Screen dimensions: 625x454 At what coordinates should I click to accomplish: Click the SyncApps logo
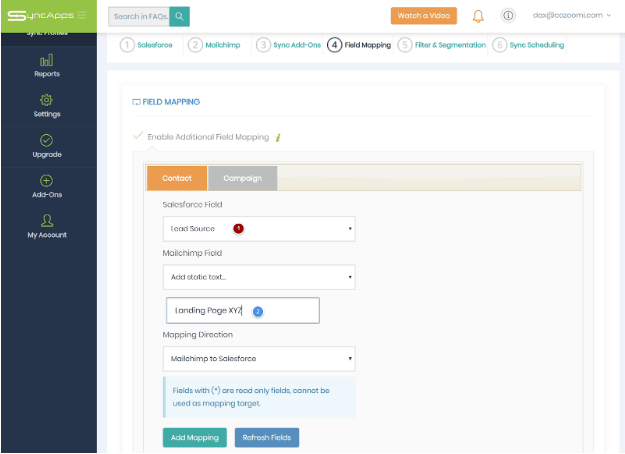coord(40,16)
